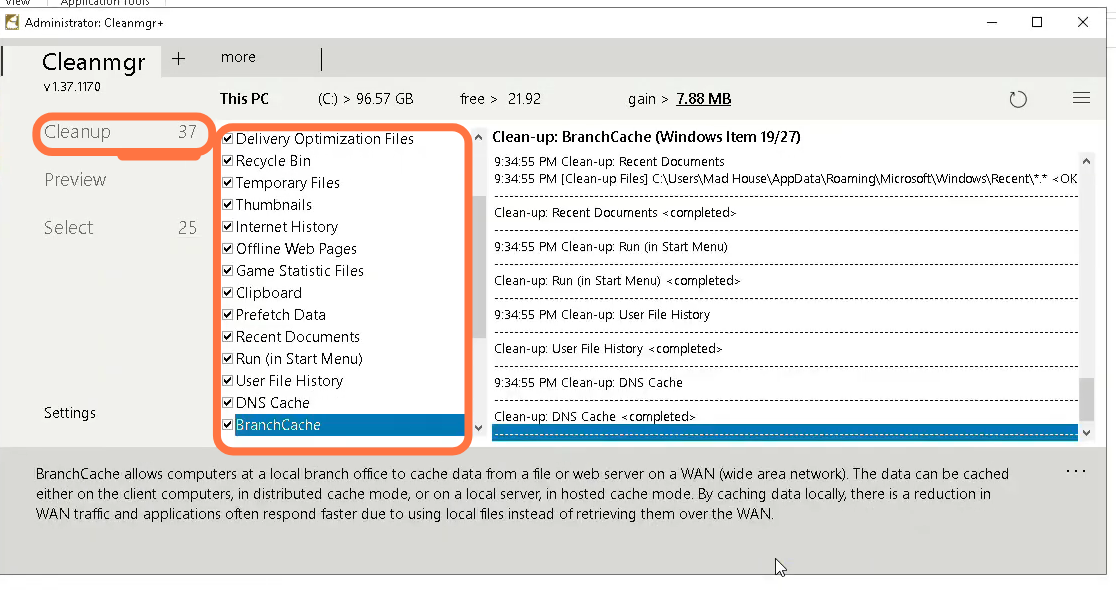
Task: Switch to the Preview section
Action: click(75, 180)
